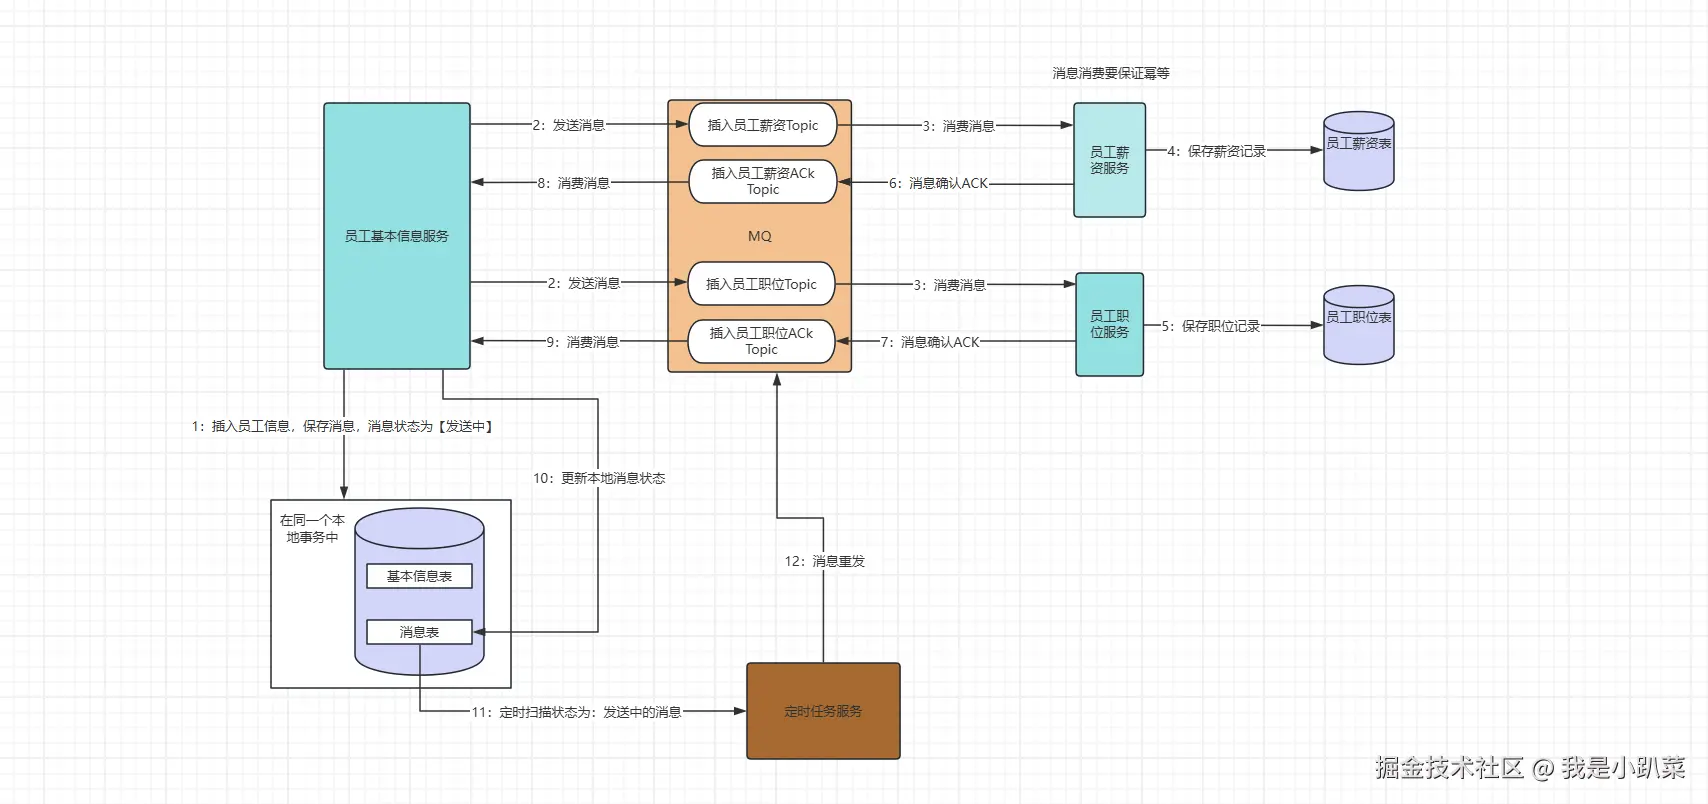Screen dimensions: 1708x804
Task: Click the 7：消息确认ACK label
Action: pyautogui.click(x=930, y=342)
